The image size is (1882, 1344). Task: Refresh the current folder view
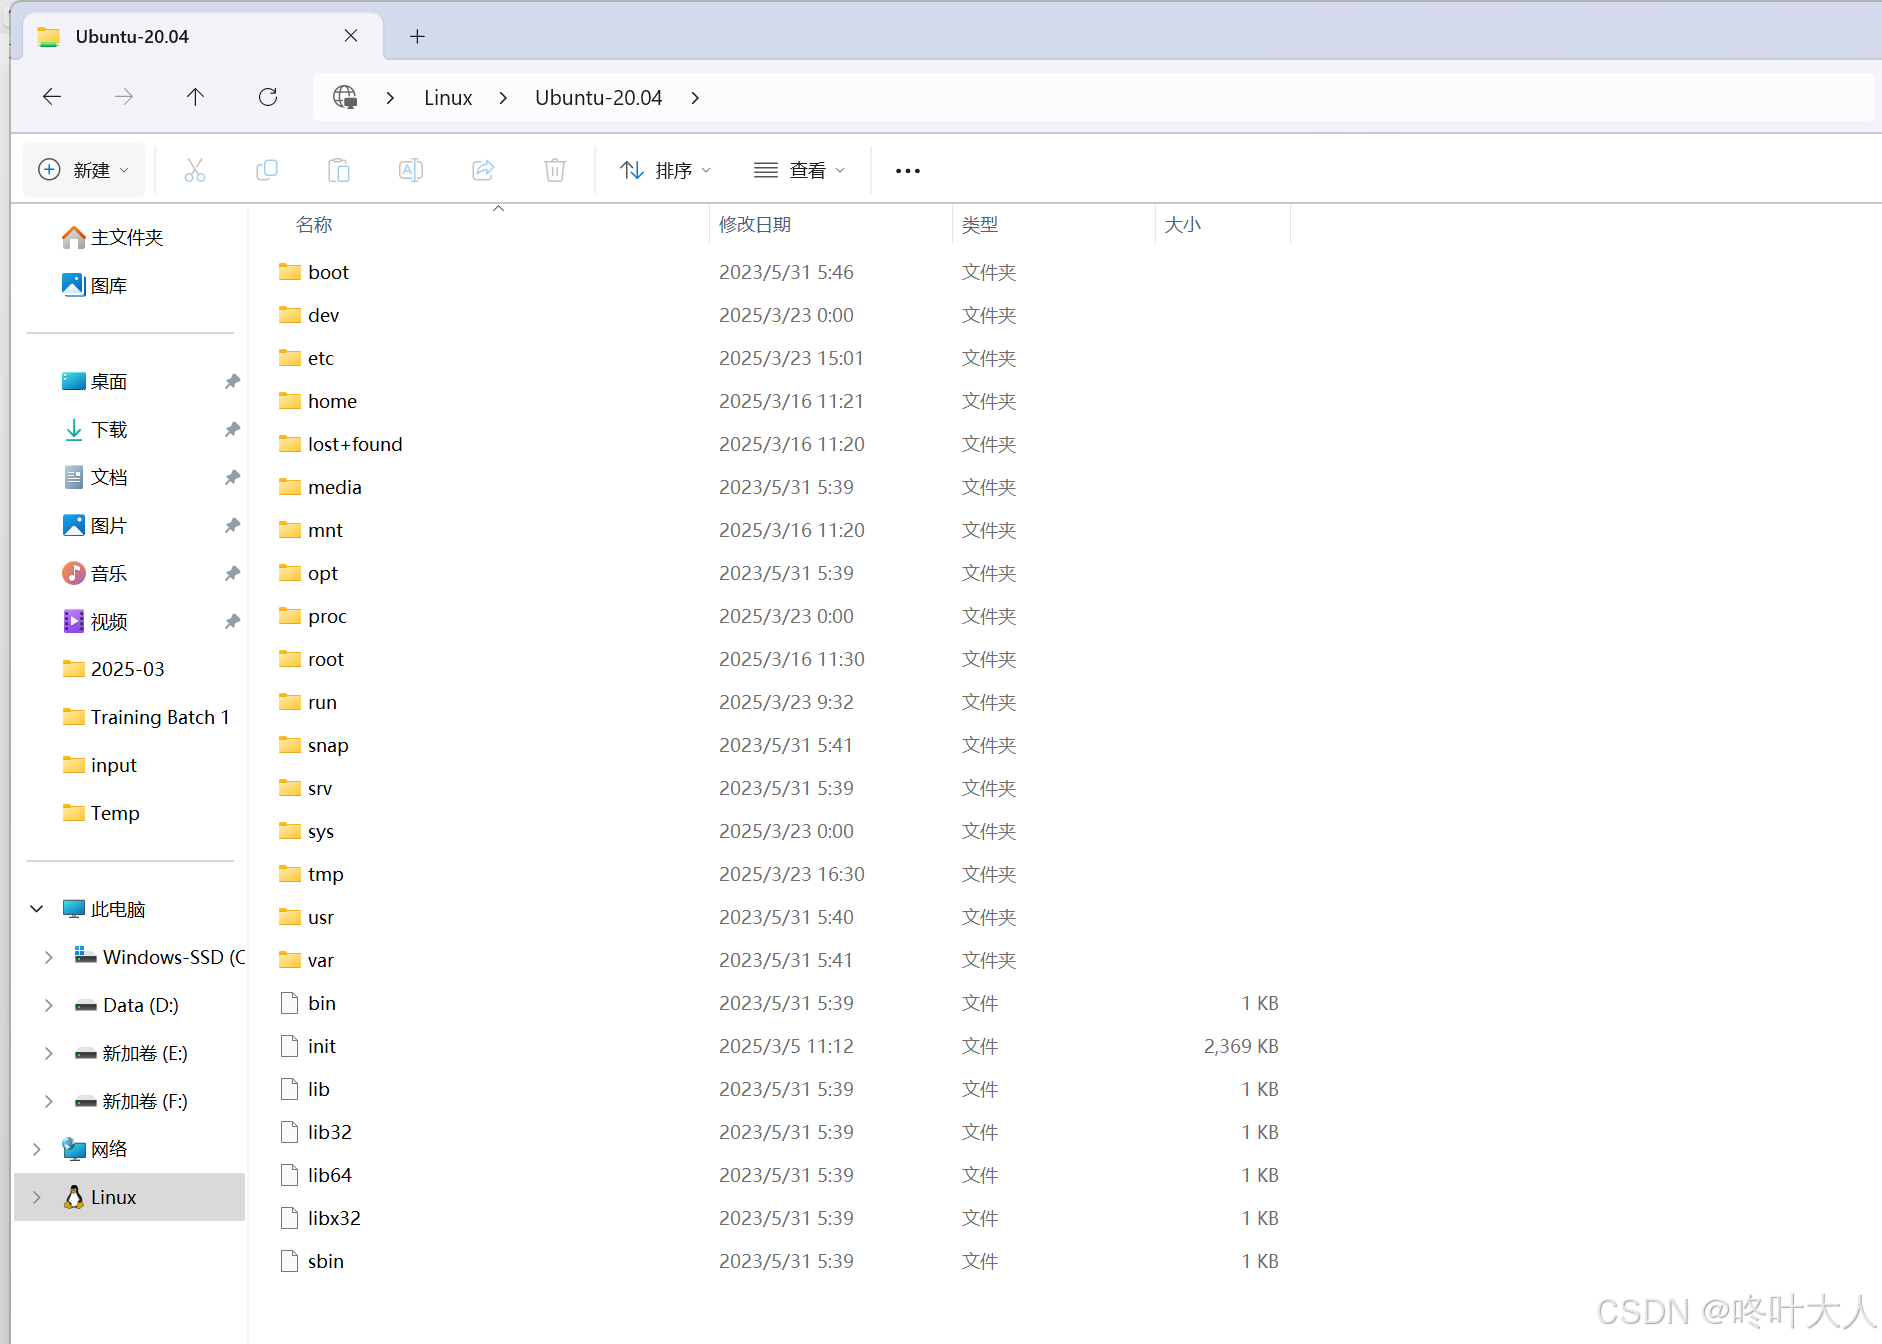(x=267, y=97)
